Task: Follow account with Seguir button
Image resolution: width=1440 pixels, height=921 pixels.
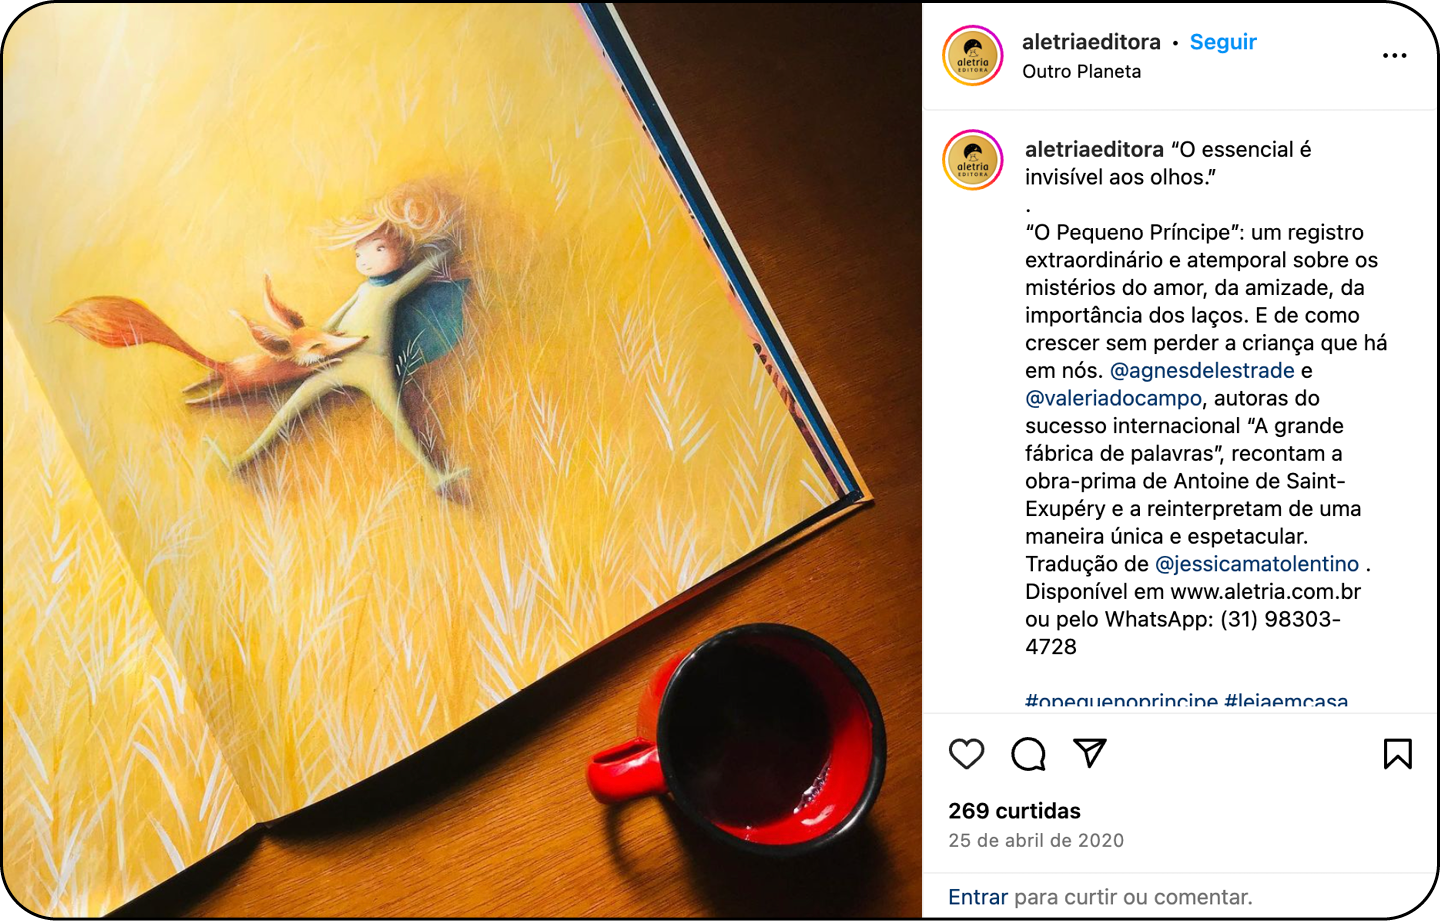Action: [1222, 42]
